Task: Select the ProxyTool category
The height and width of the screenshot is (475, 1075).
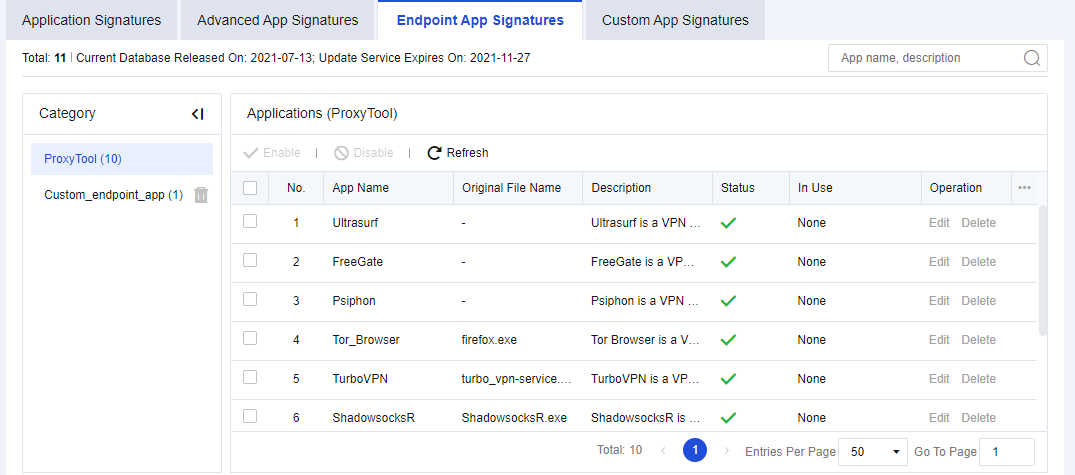Action: tap(83, 159)
